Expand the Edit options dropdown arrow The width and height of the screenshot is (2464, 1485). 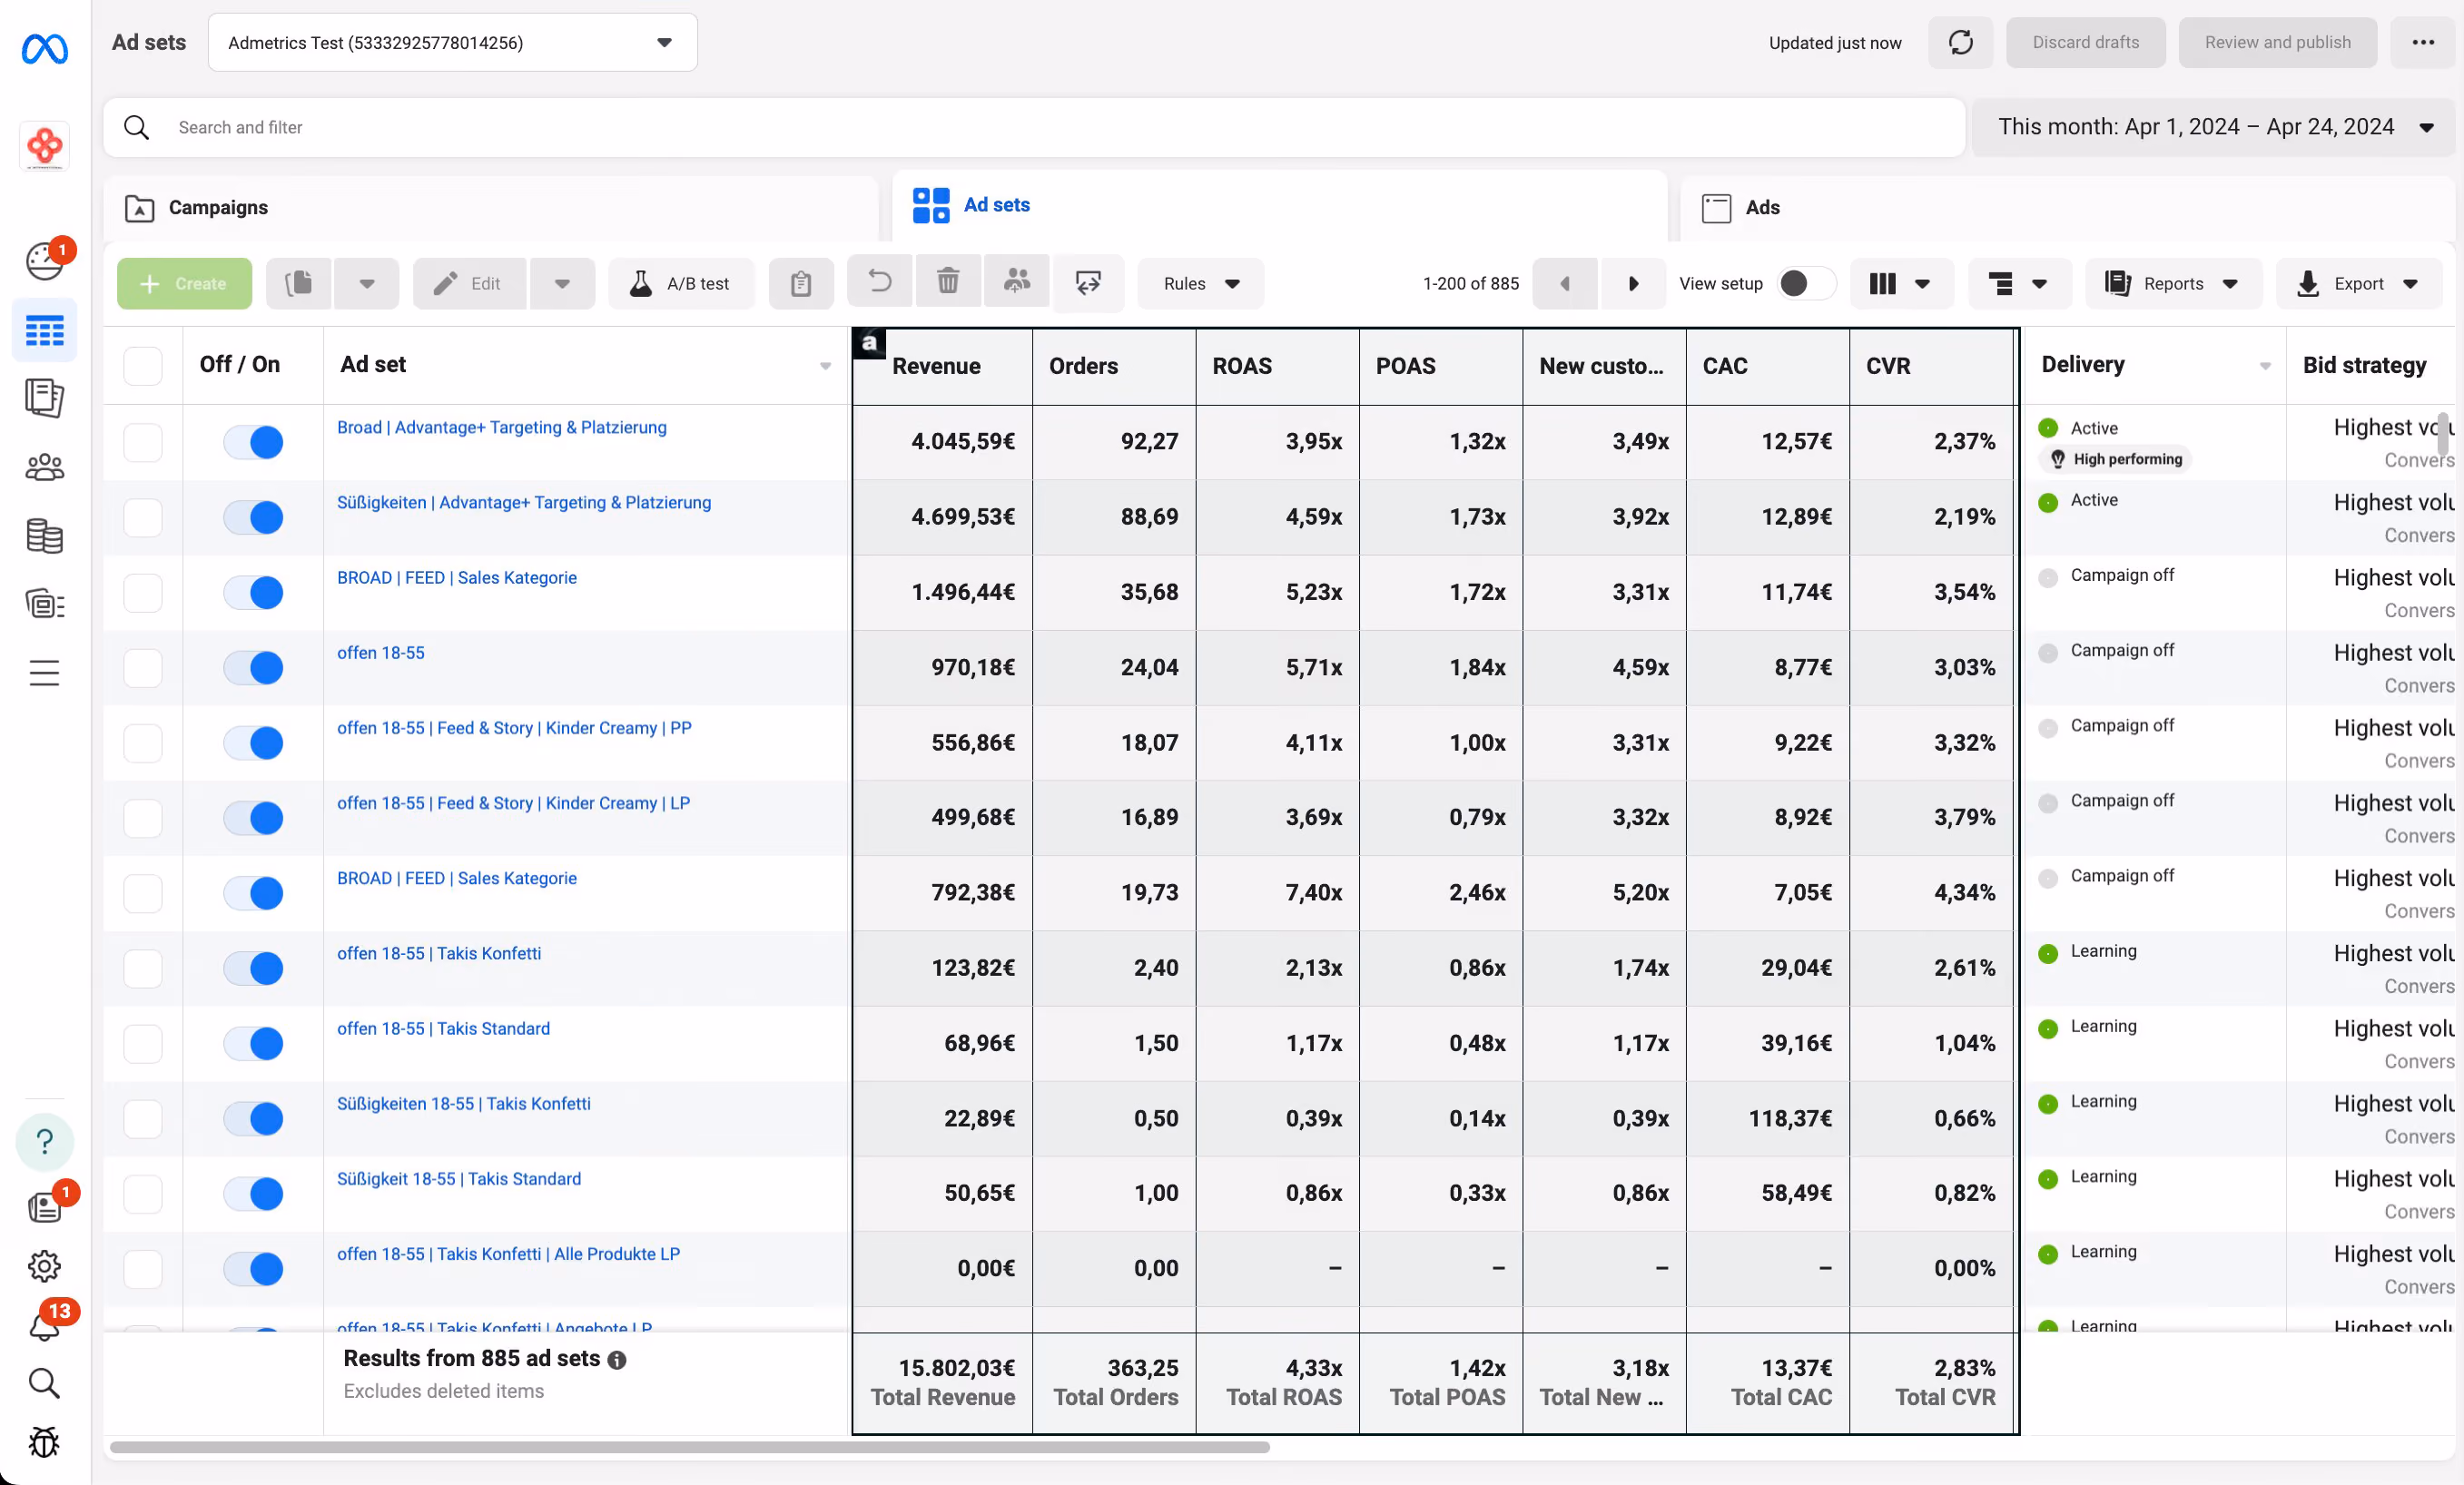click(x=562, y=284)
